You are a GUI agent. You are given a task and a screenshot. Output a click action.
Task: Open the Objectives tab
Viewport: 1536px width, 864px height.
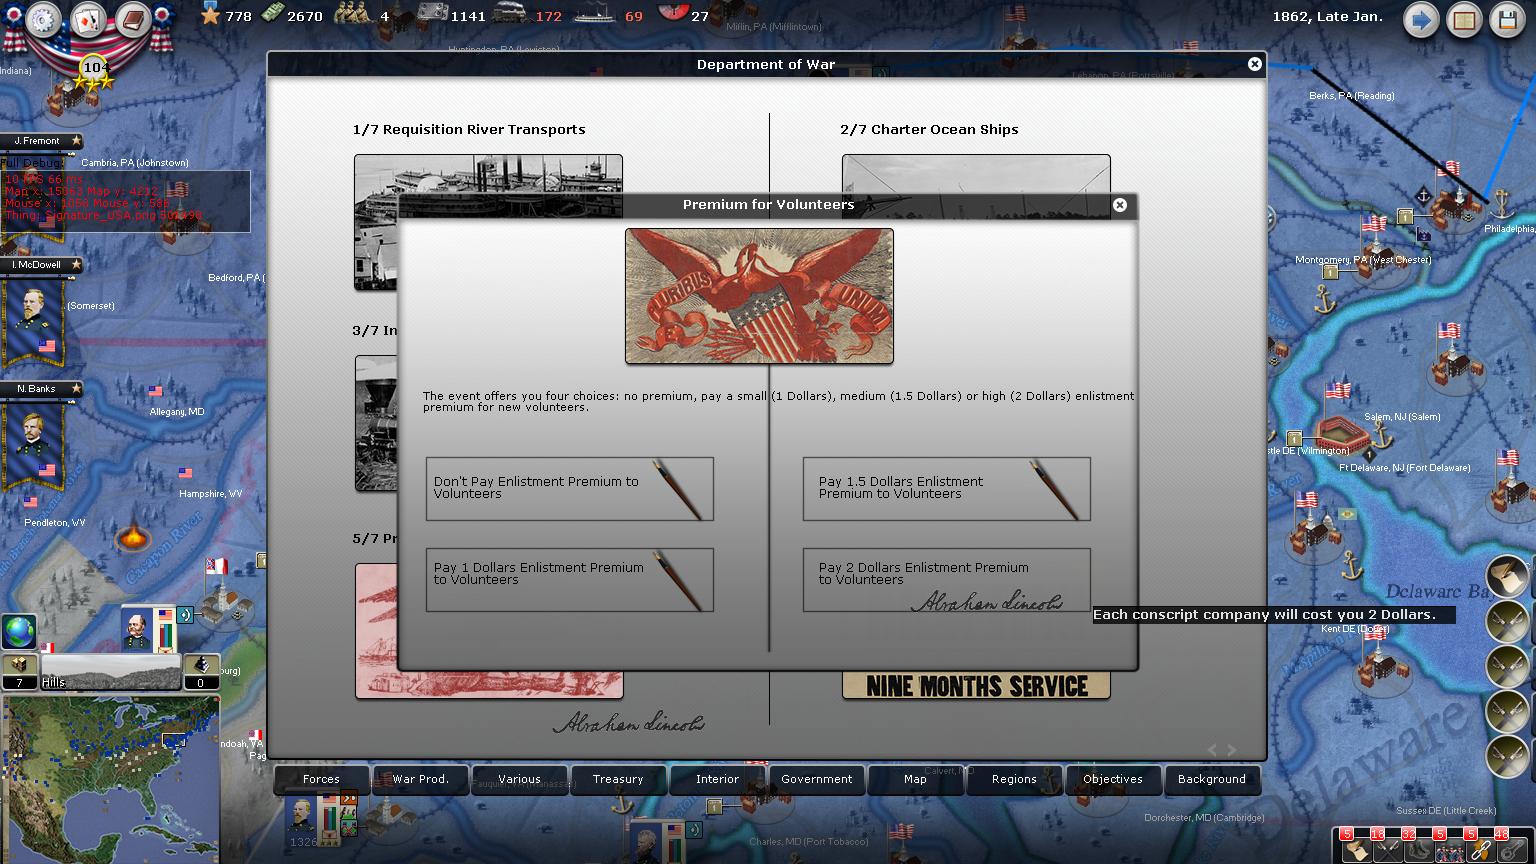pos(1112,779)
